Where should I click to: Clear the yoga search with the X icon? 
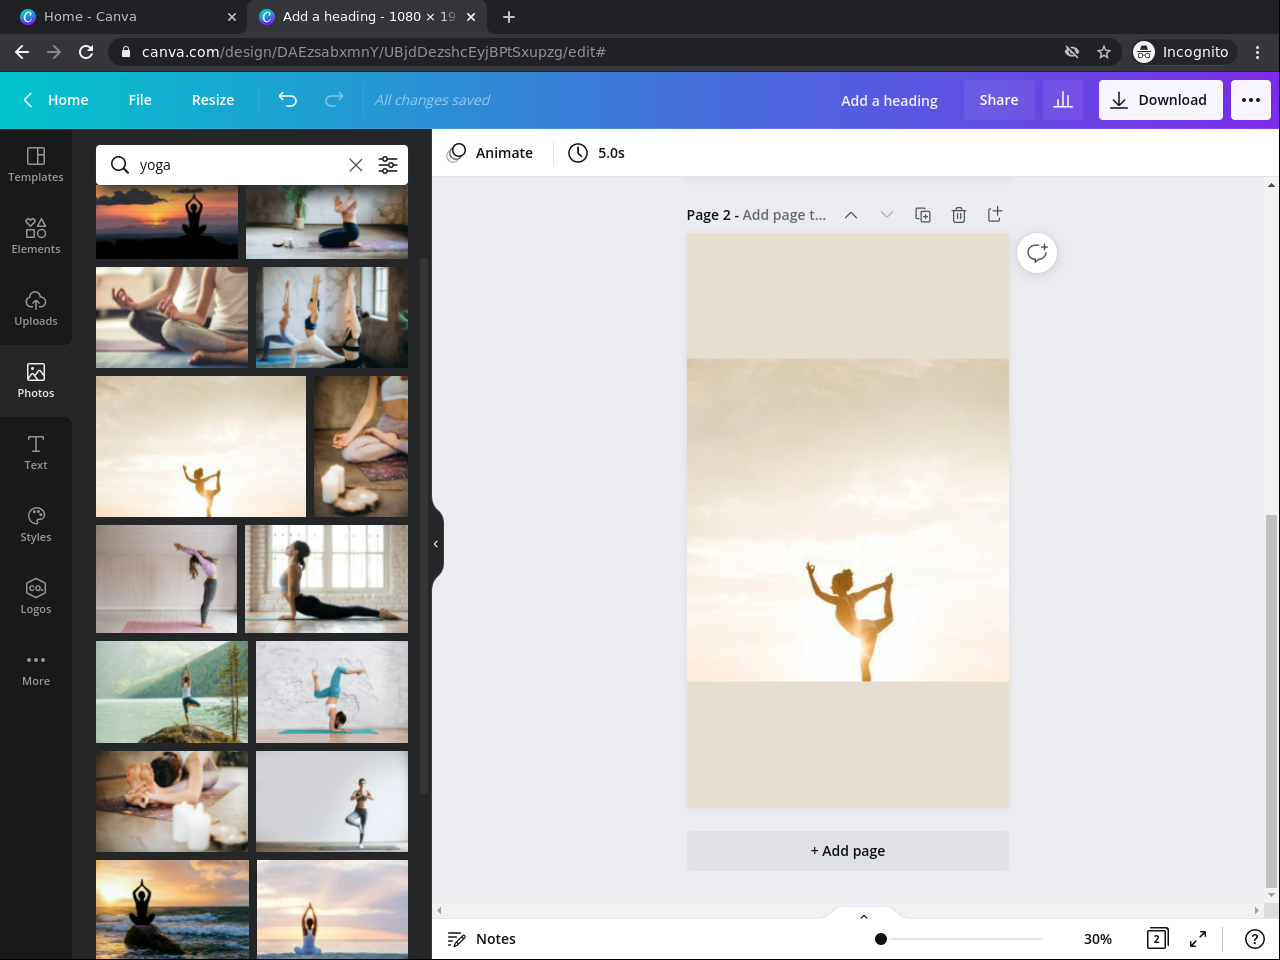pos(355,165)
